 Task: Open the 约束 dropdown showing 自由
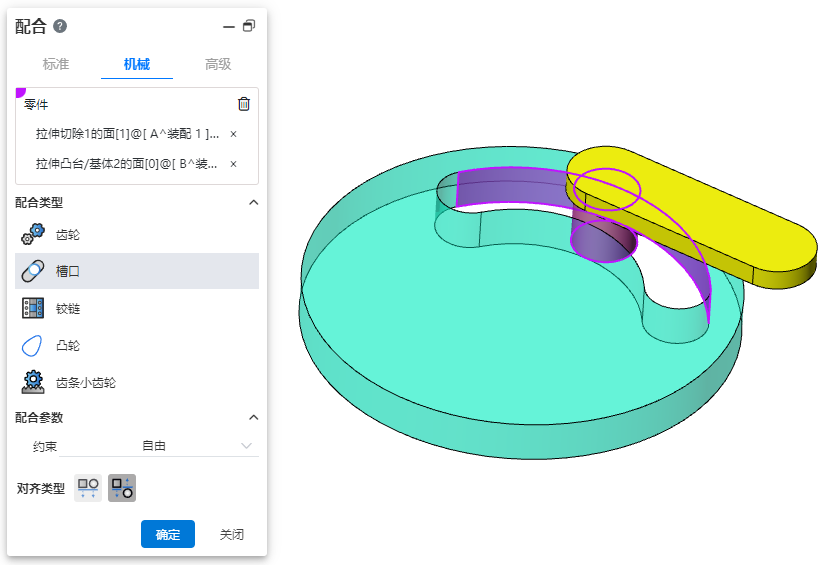click(x=155, y=446)
